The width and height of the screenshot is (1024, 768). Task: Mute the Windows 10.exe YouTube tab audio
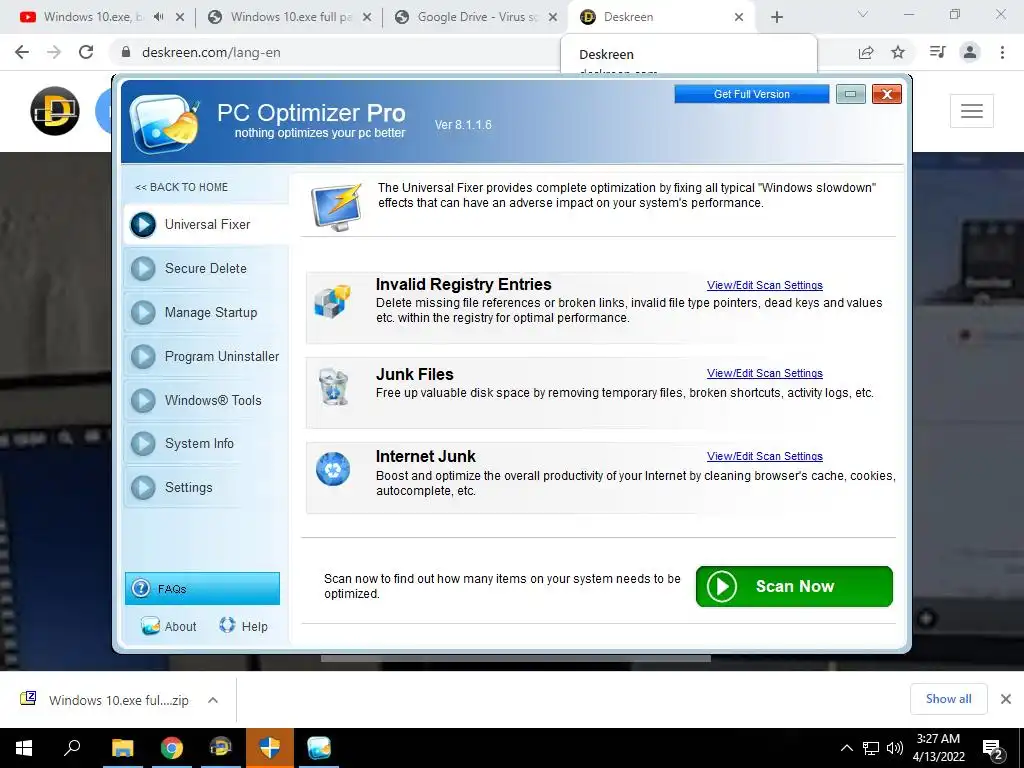pyautogui.click(x=159, y=17)
